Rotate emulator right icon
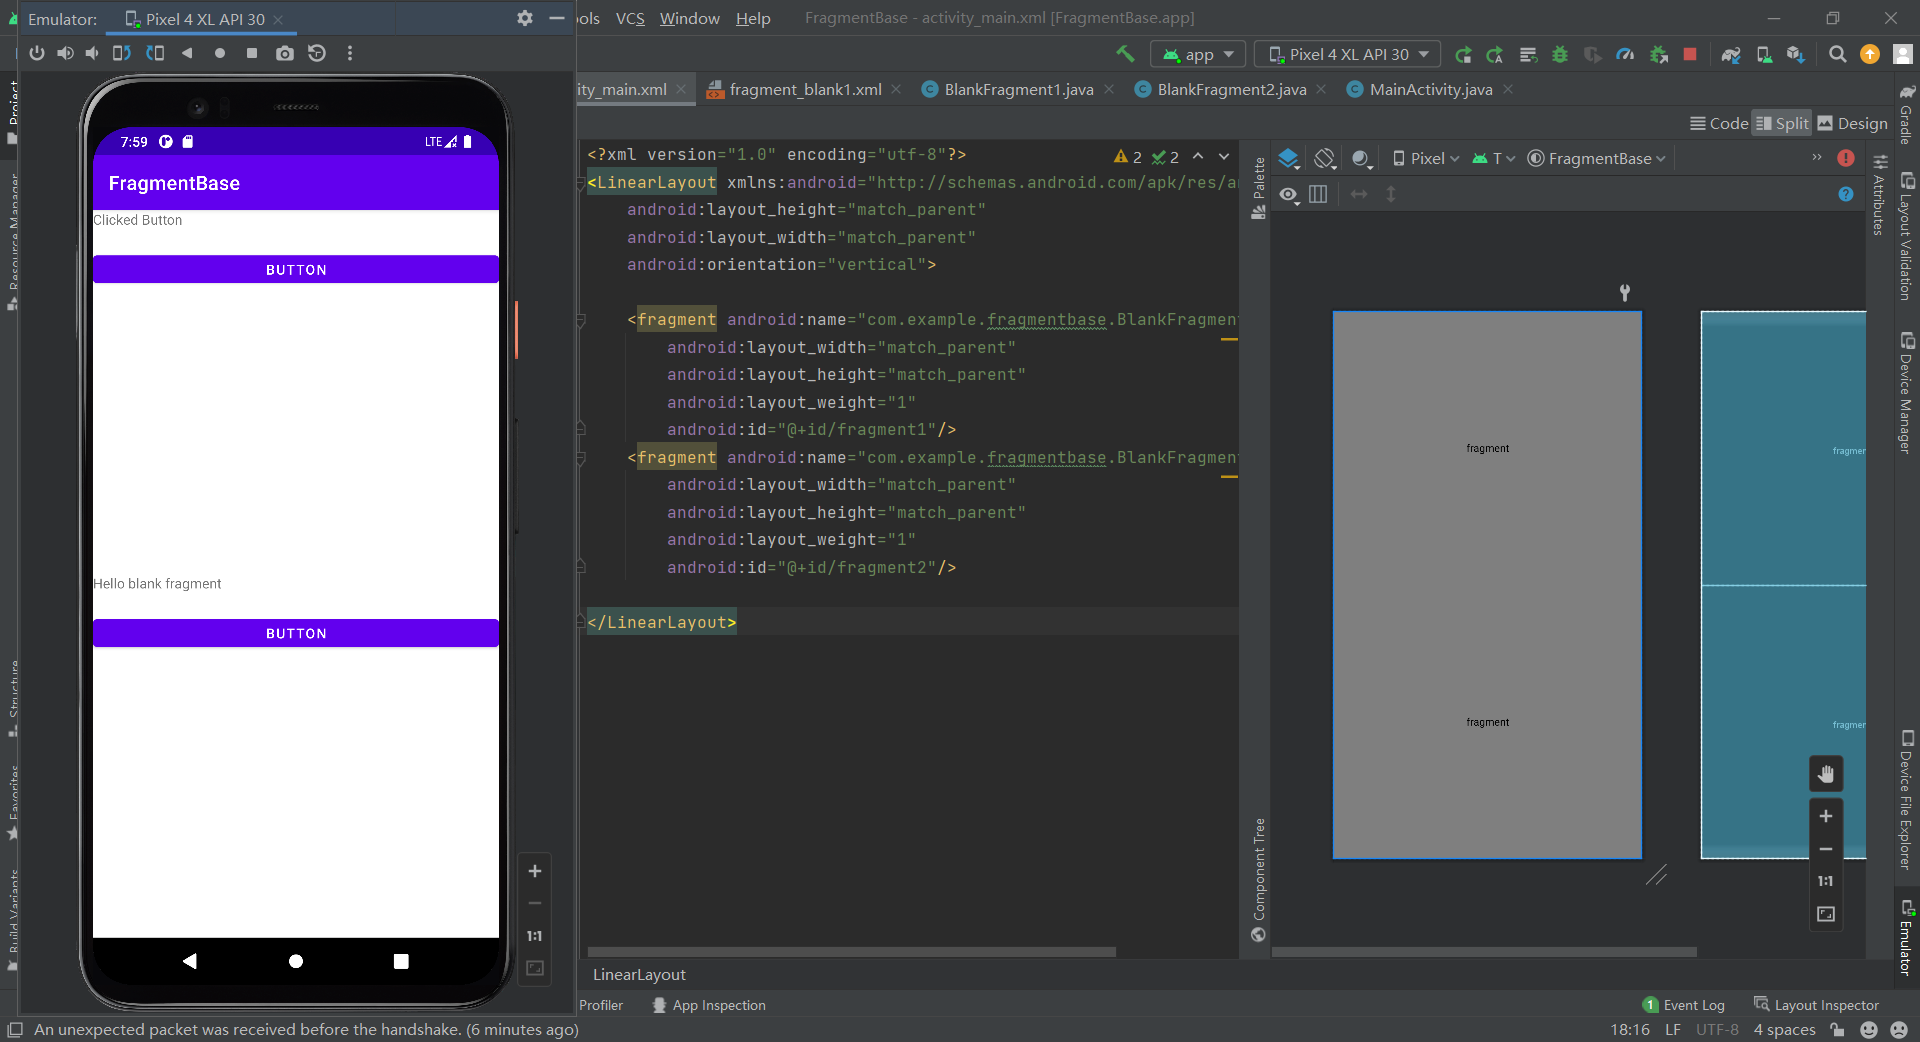This screenshot has height=1042, width=1920. tap(155, 53)
